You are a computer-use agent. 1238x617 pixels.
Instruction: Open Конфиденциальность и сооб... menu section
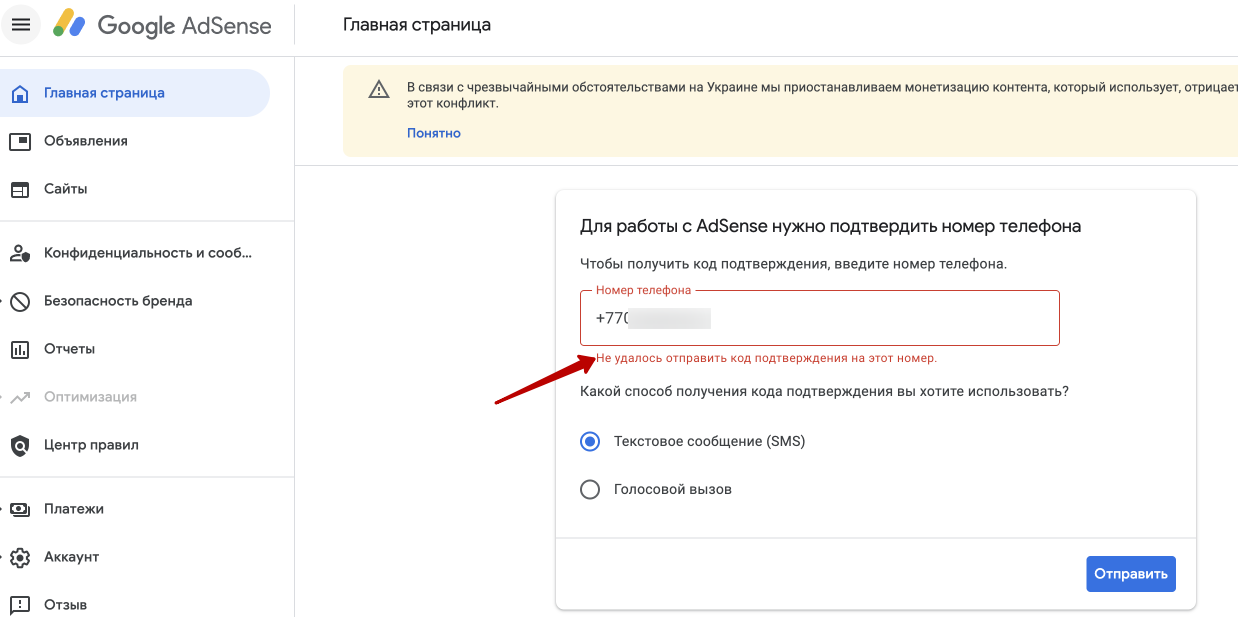(x=147, y=253)
